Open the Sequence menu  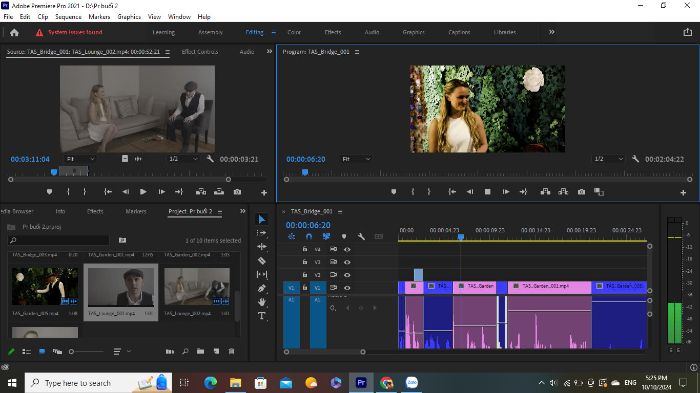click(x=68, y=17)
